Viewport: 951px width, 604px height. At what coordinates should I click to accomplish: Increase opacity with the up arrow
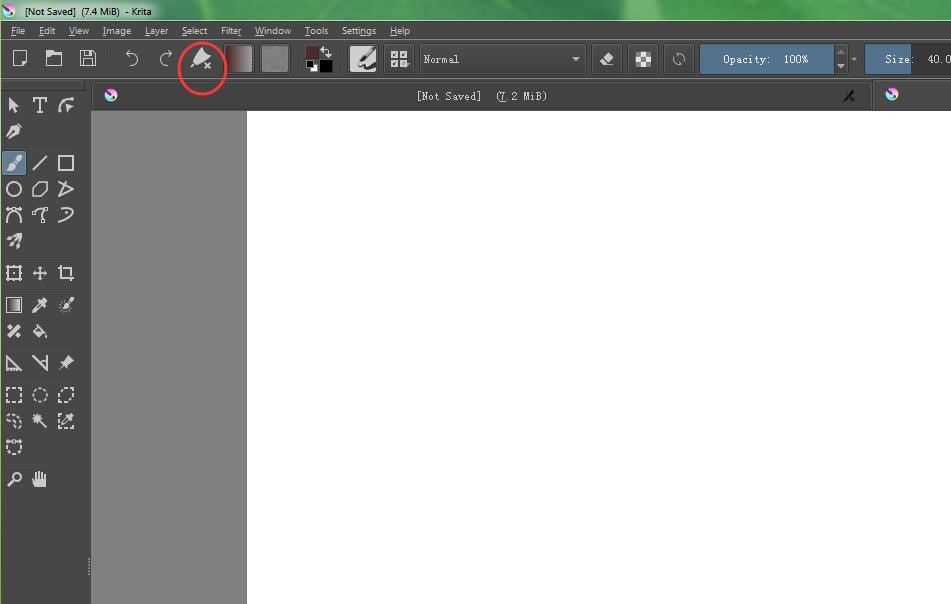[x=841, y=52]
